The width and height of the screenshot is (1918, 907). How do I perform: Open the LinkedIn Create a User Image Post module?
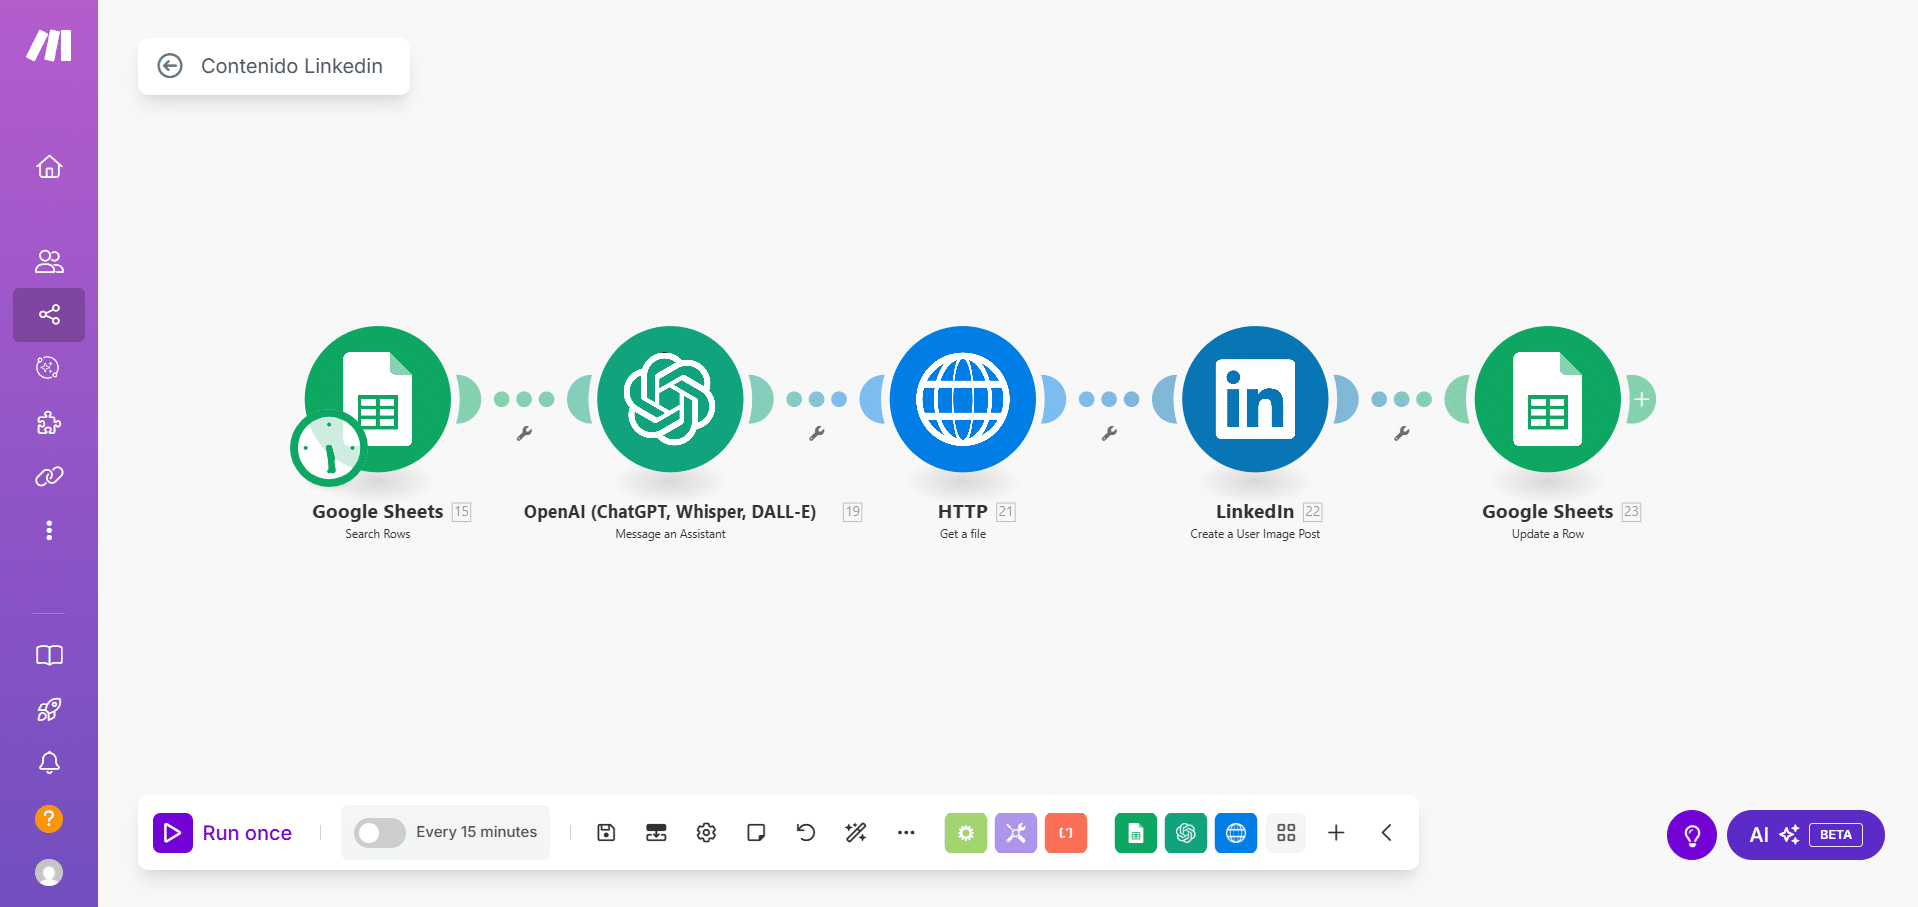coord(1255,399)
